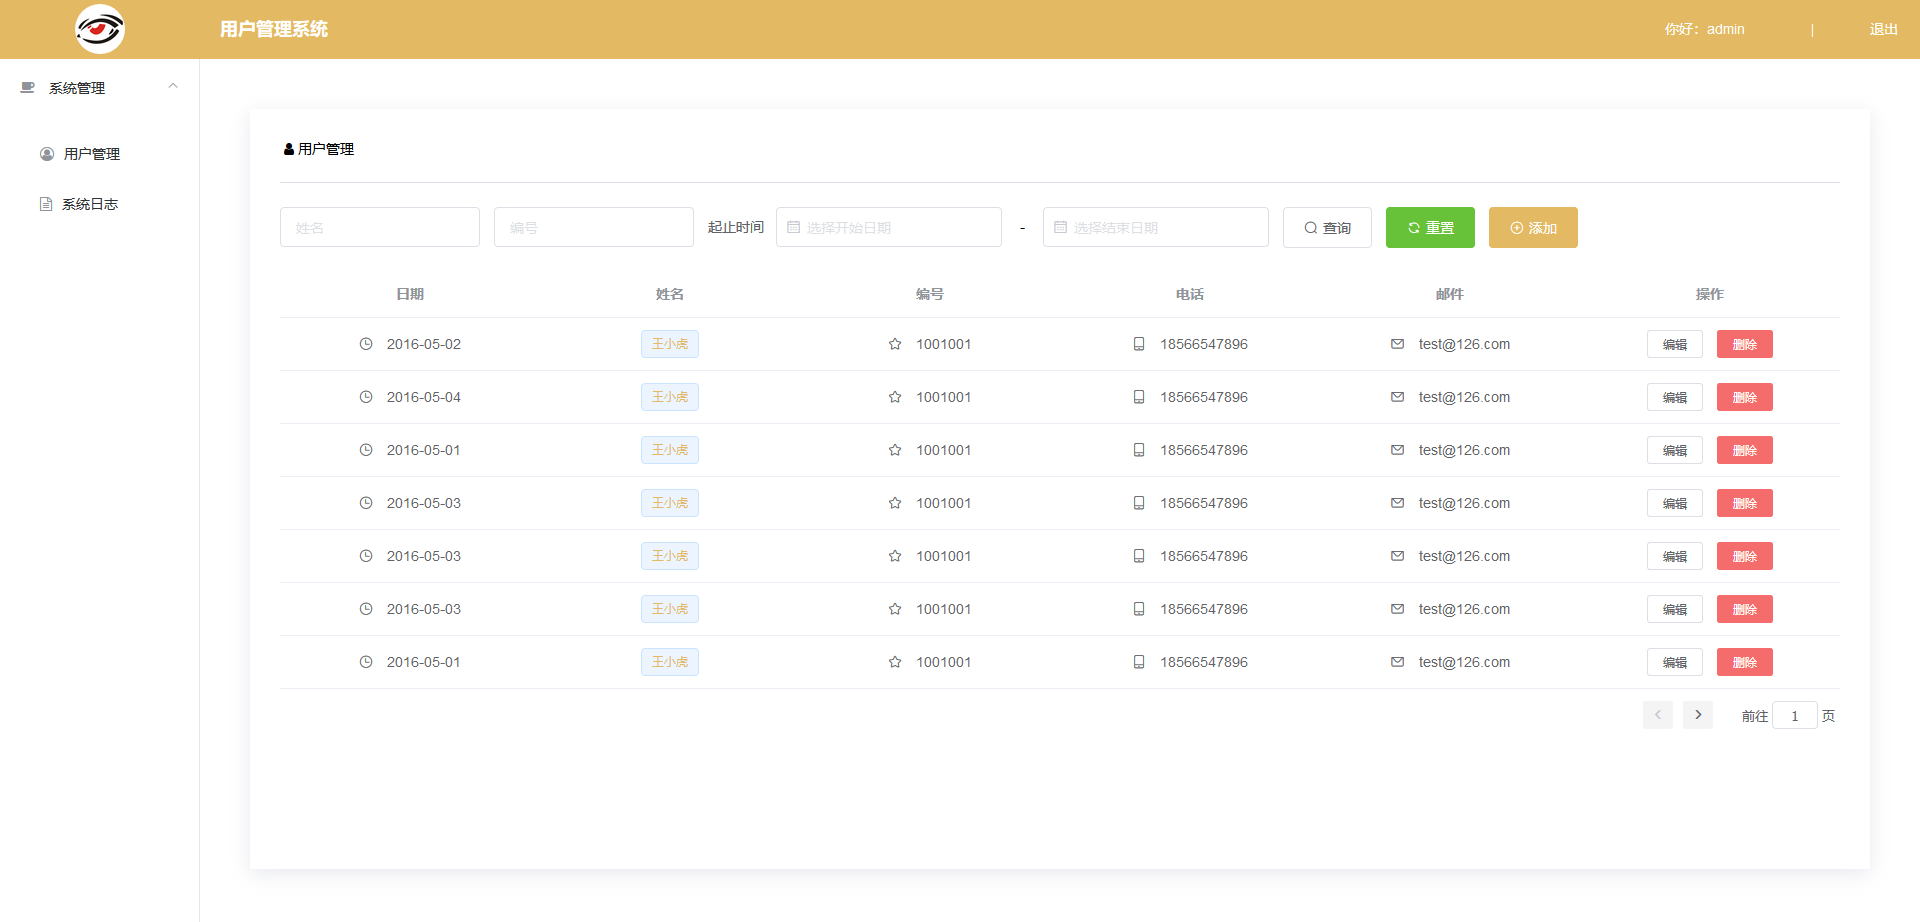Focus the 编号 search field
The image size is (1920, 922).
594,227
